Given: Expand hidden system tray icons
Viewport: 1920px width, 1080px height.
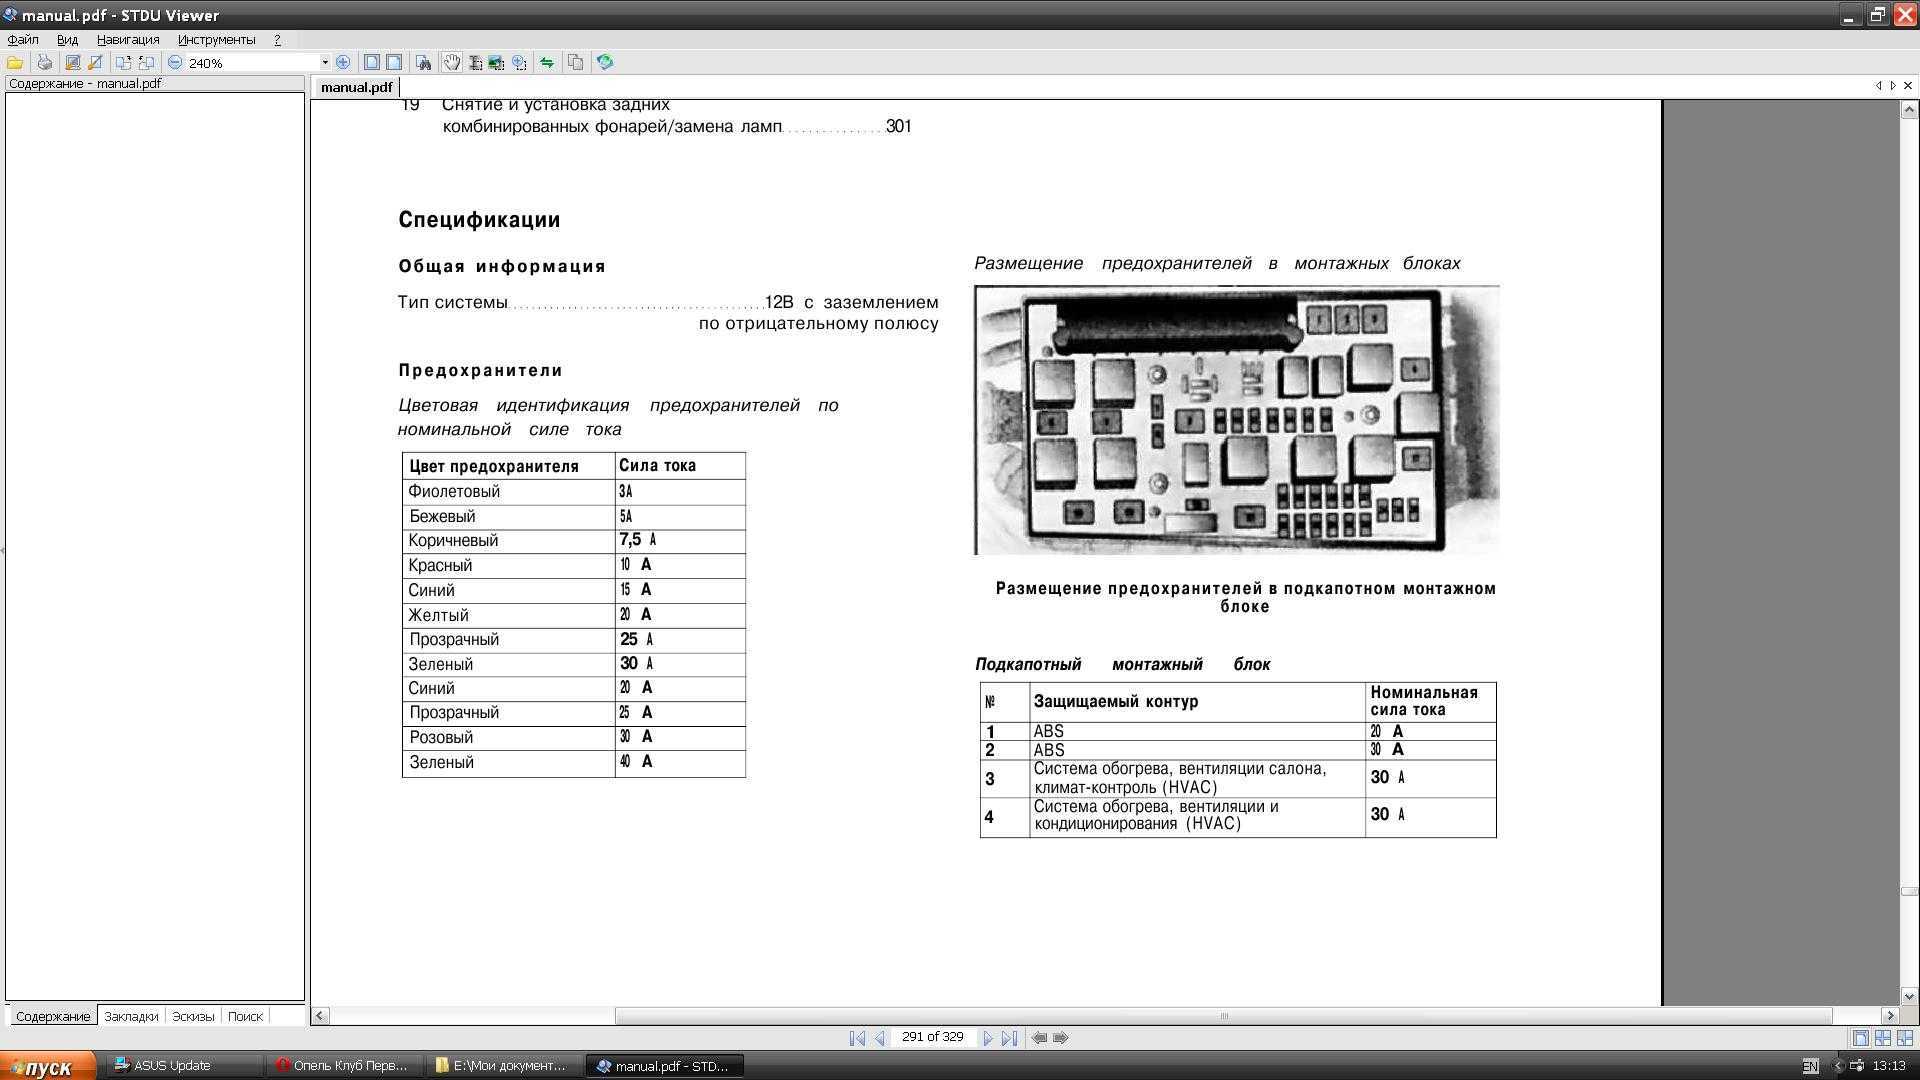Looking at the screenshot, I should click(x=1837, y=1066).
